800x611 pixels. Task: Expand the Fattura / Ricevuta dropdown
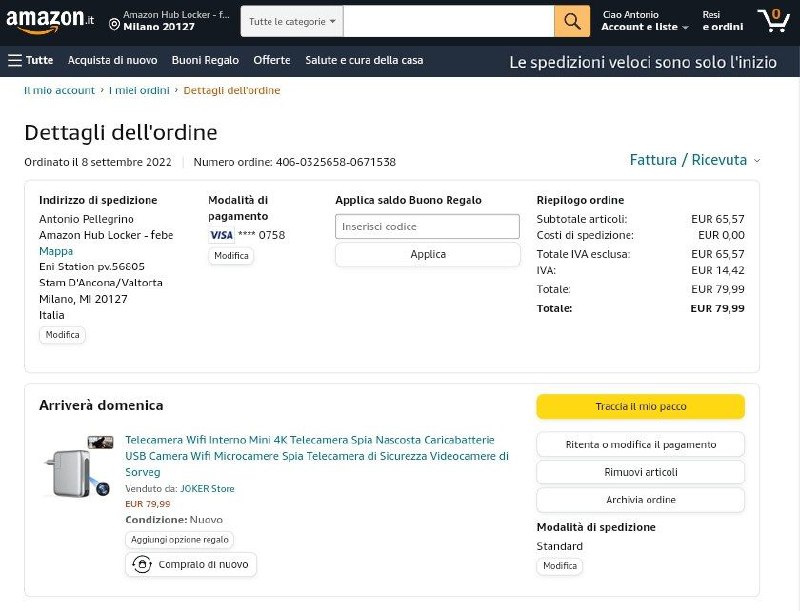(694, 160)
